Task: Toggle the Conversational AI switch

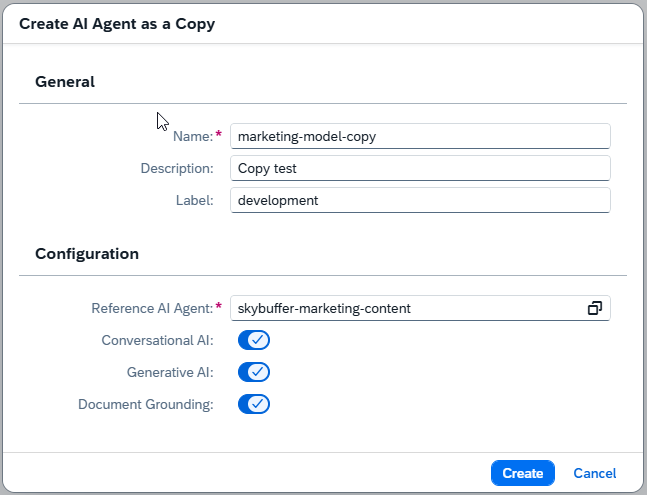Action: point(254,340)
